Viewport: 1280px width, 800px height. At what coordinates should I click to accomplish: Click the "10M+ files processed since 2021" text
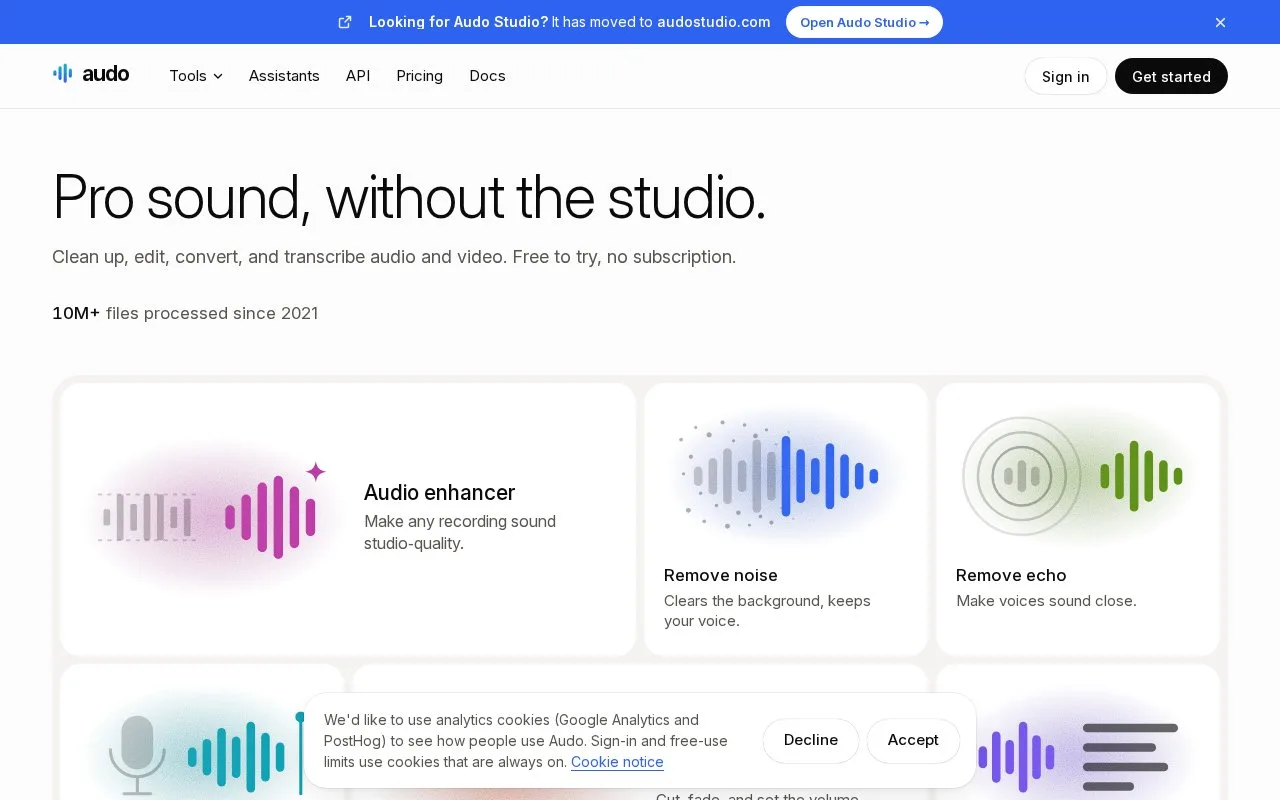point(185,313)
